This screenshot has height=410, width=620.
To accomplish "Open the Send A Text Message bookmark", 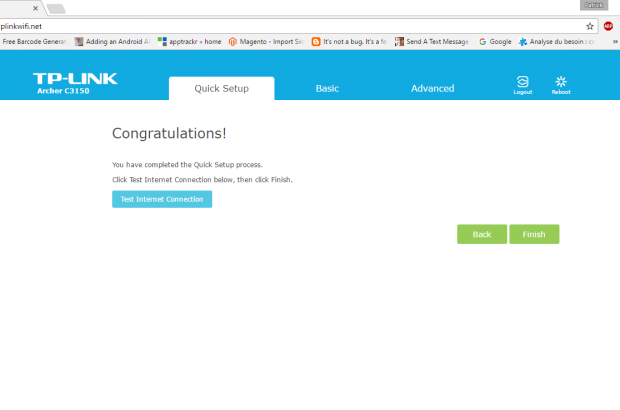I will coord(432,42).
